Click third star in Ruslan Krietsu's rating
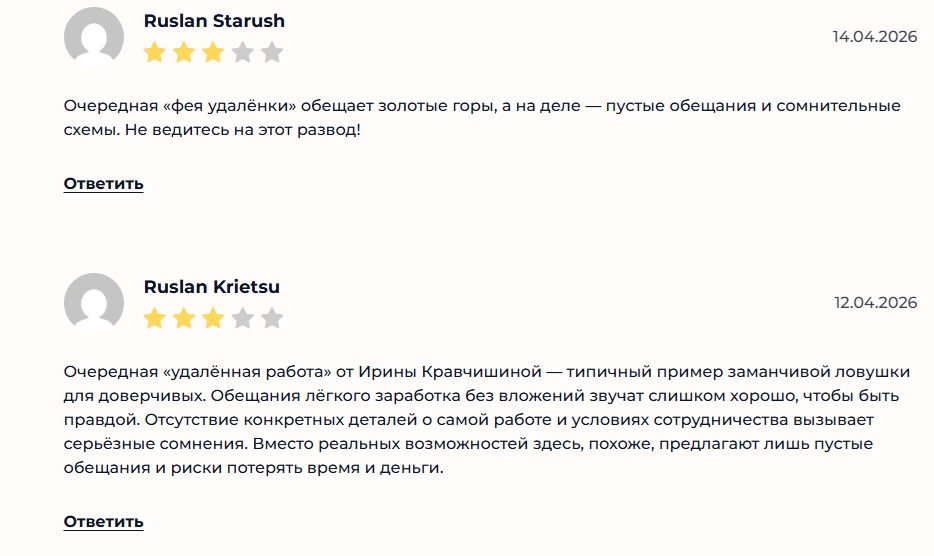This screenshot has height=556, width=934. (x=213, y=319)
